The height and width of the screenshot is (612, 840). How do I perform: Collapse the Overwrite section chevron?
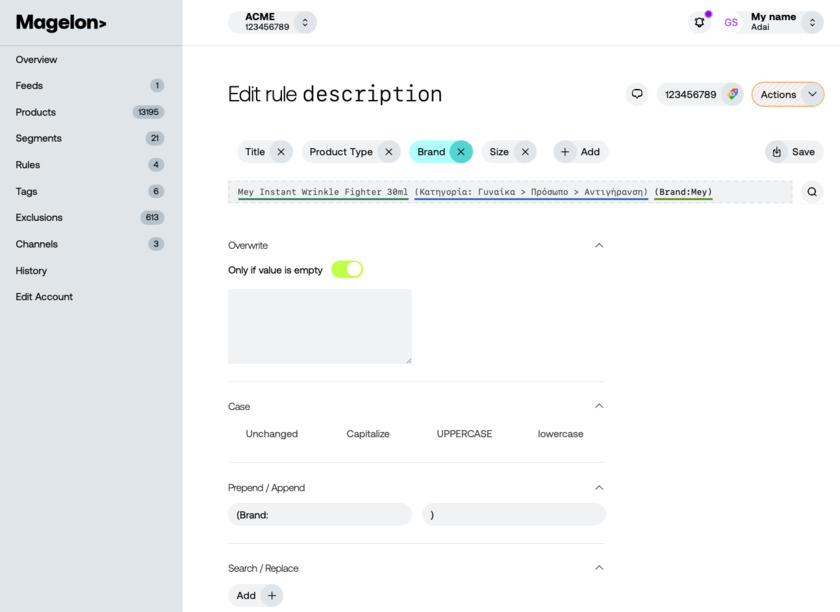click(x=599, y=245)
